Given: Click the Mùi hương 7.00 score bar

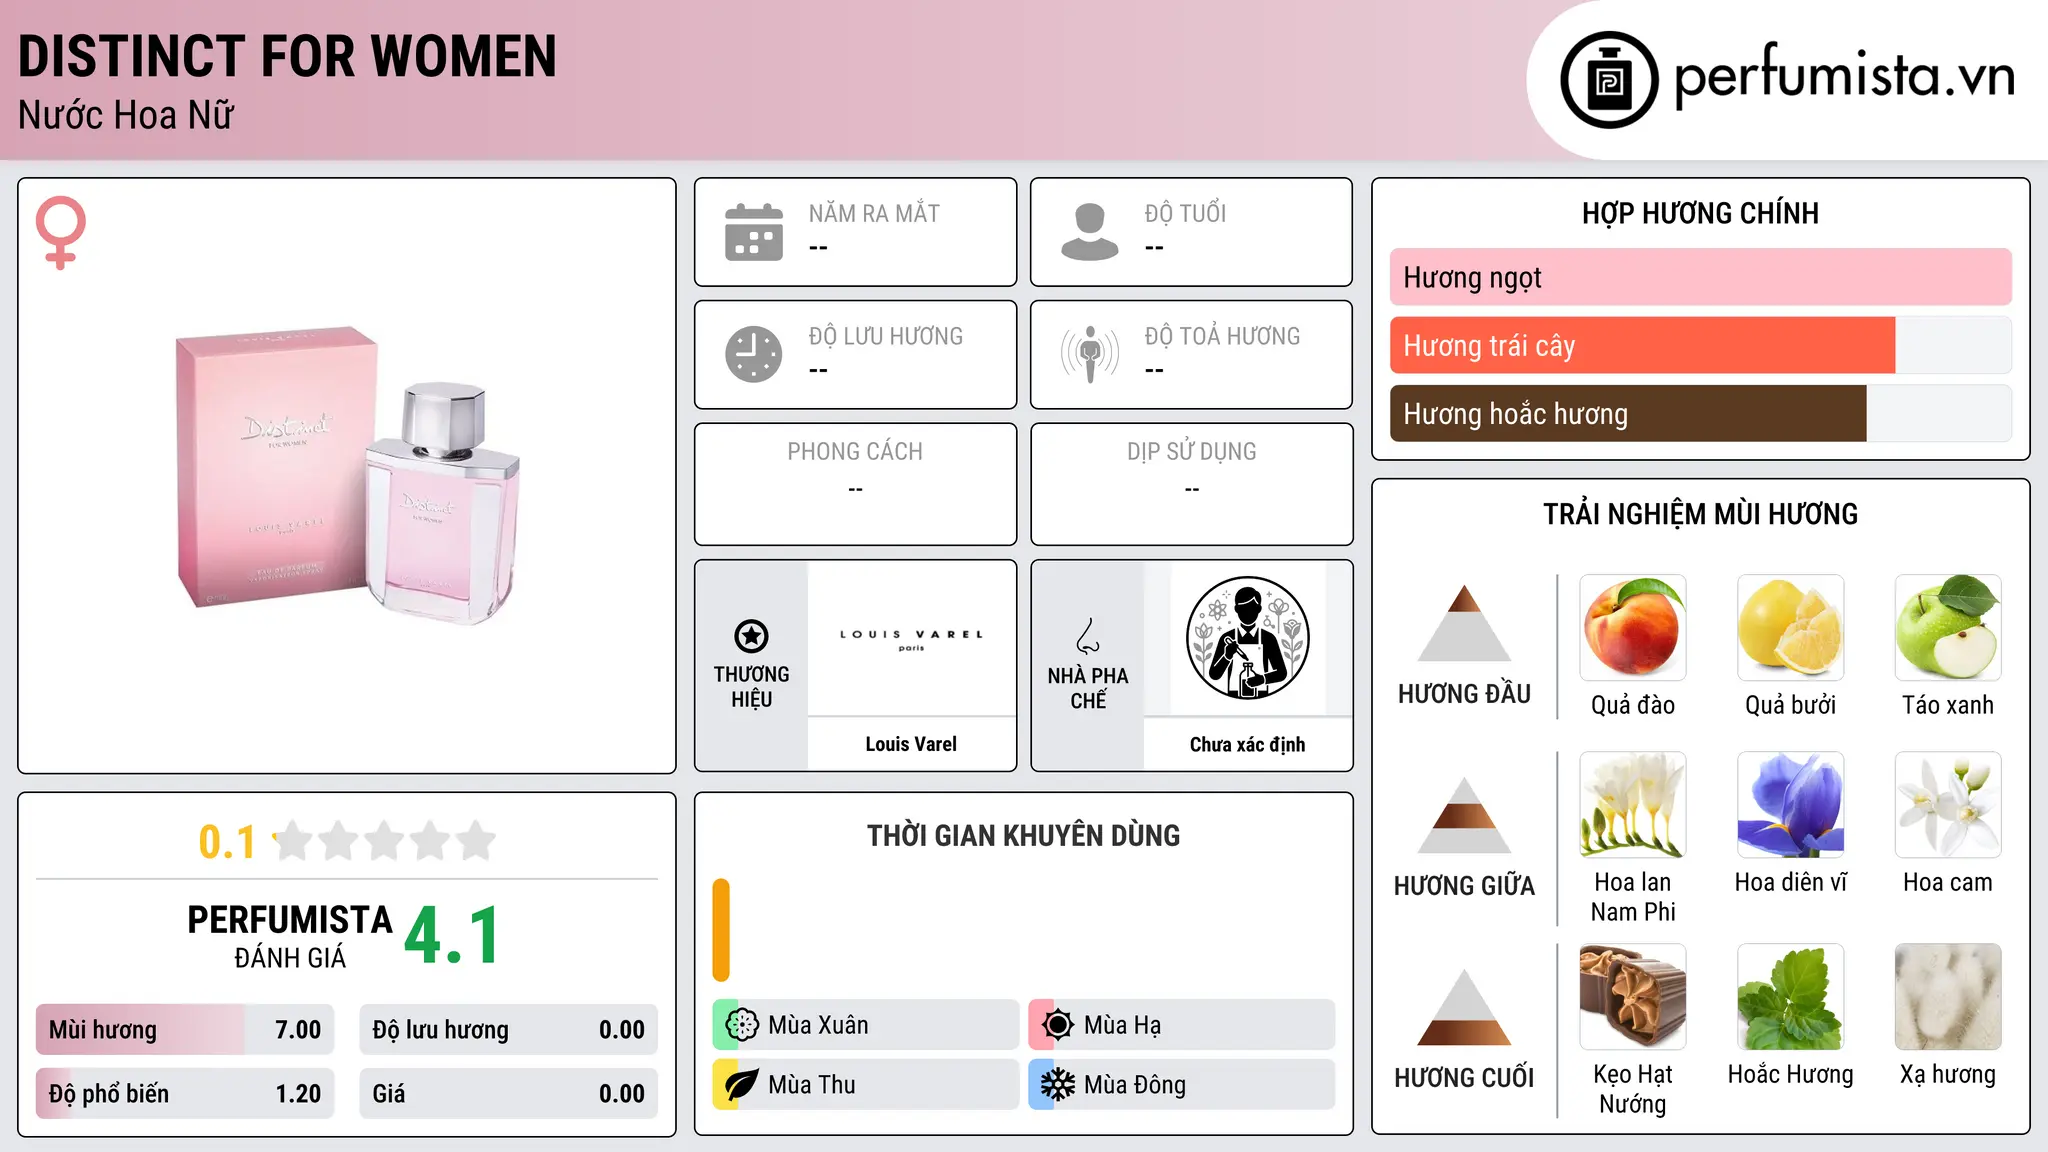Looking at the screenshot, I should 185,1029.
